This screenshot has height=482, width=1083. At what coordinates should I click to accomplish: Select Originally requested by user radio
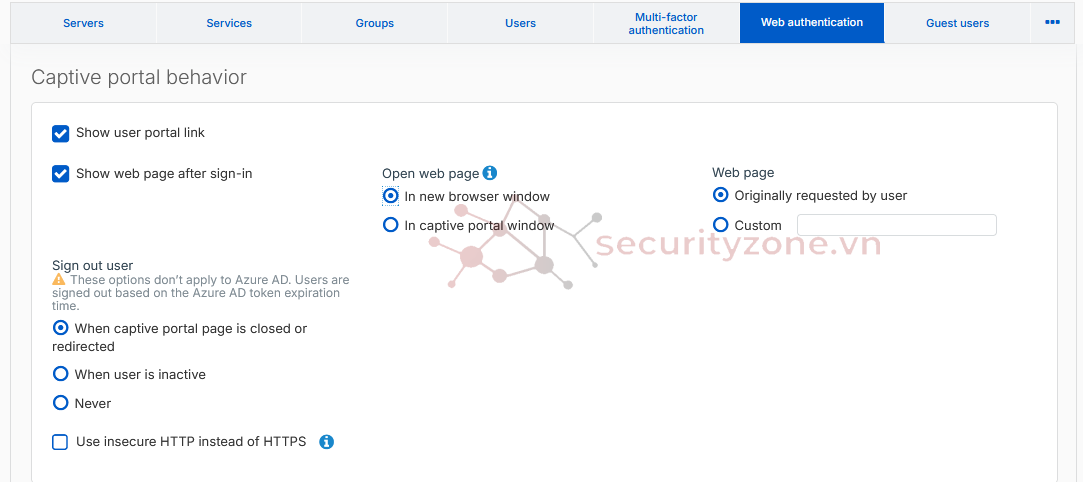pos(721,195)
